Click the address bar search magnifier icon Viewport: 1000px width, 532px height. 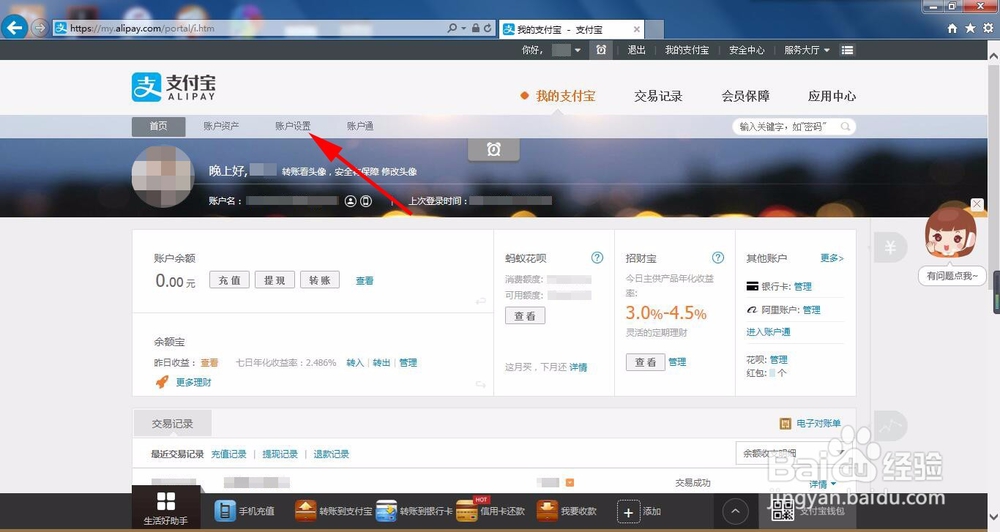pos(452,28)
